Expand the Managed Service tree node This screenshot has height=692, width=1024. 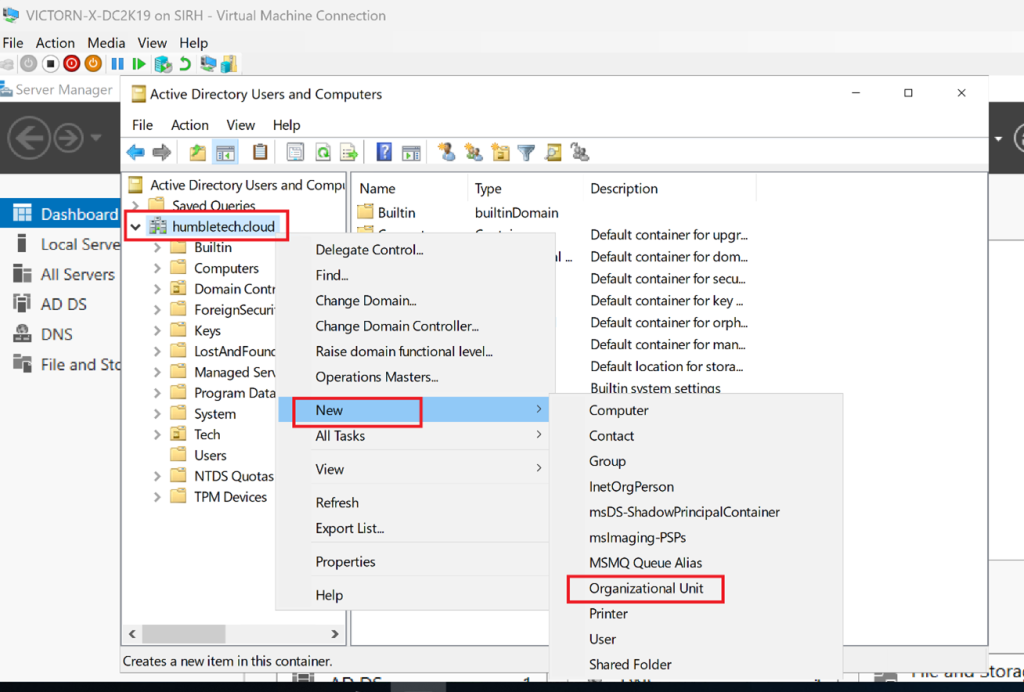(157, 372)
